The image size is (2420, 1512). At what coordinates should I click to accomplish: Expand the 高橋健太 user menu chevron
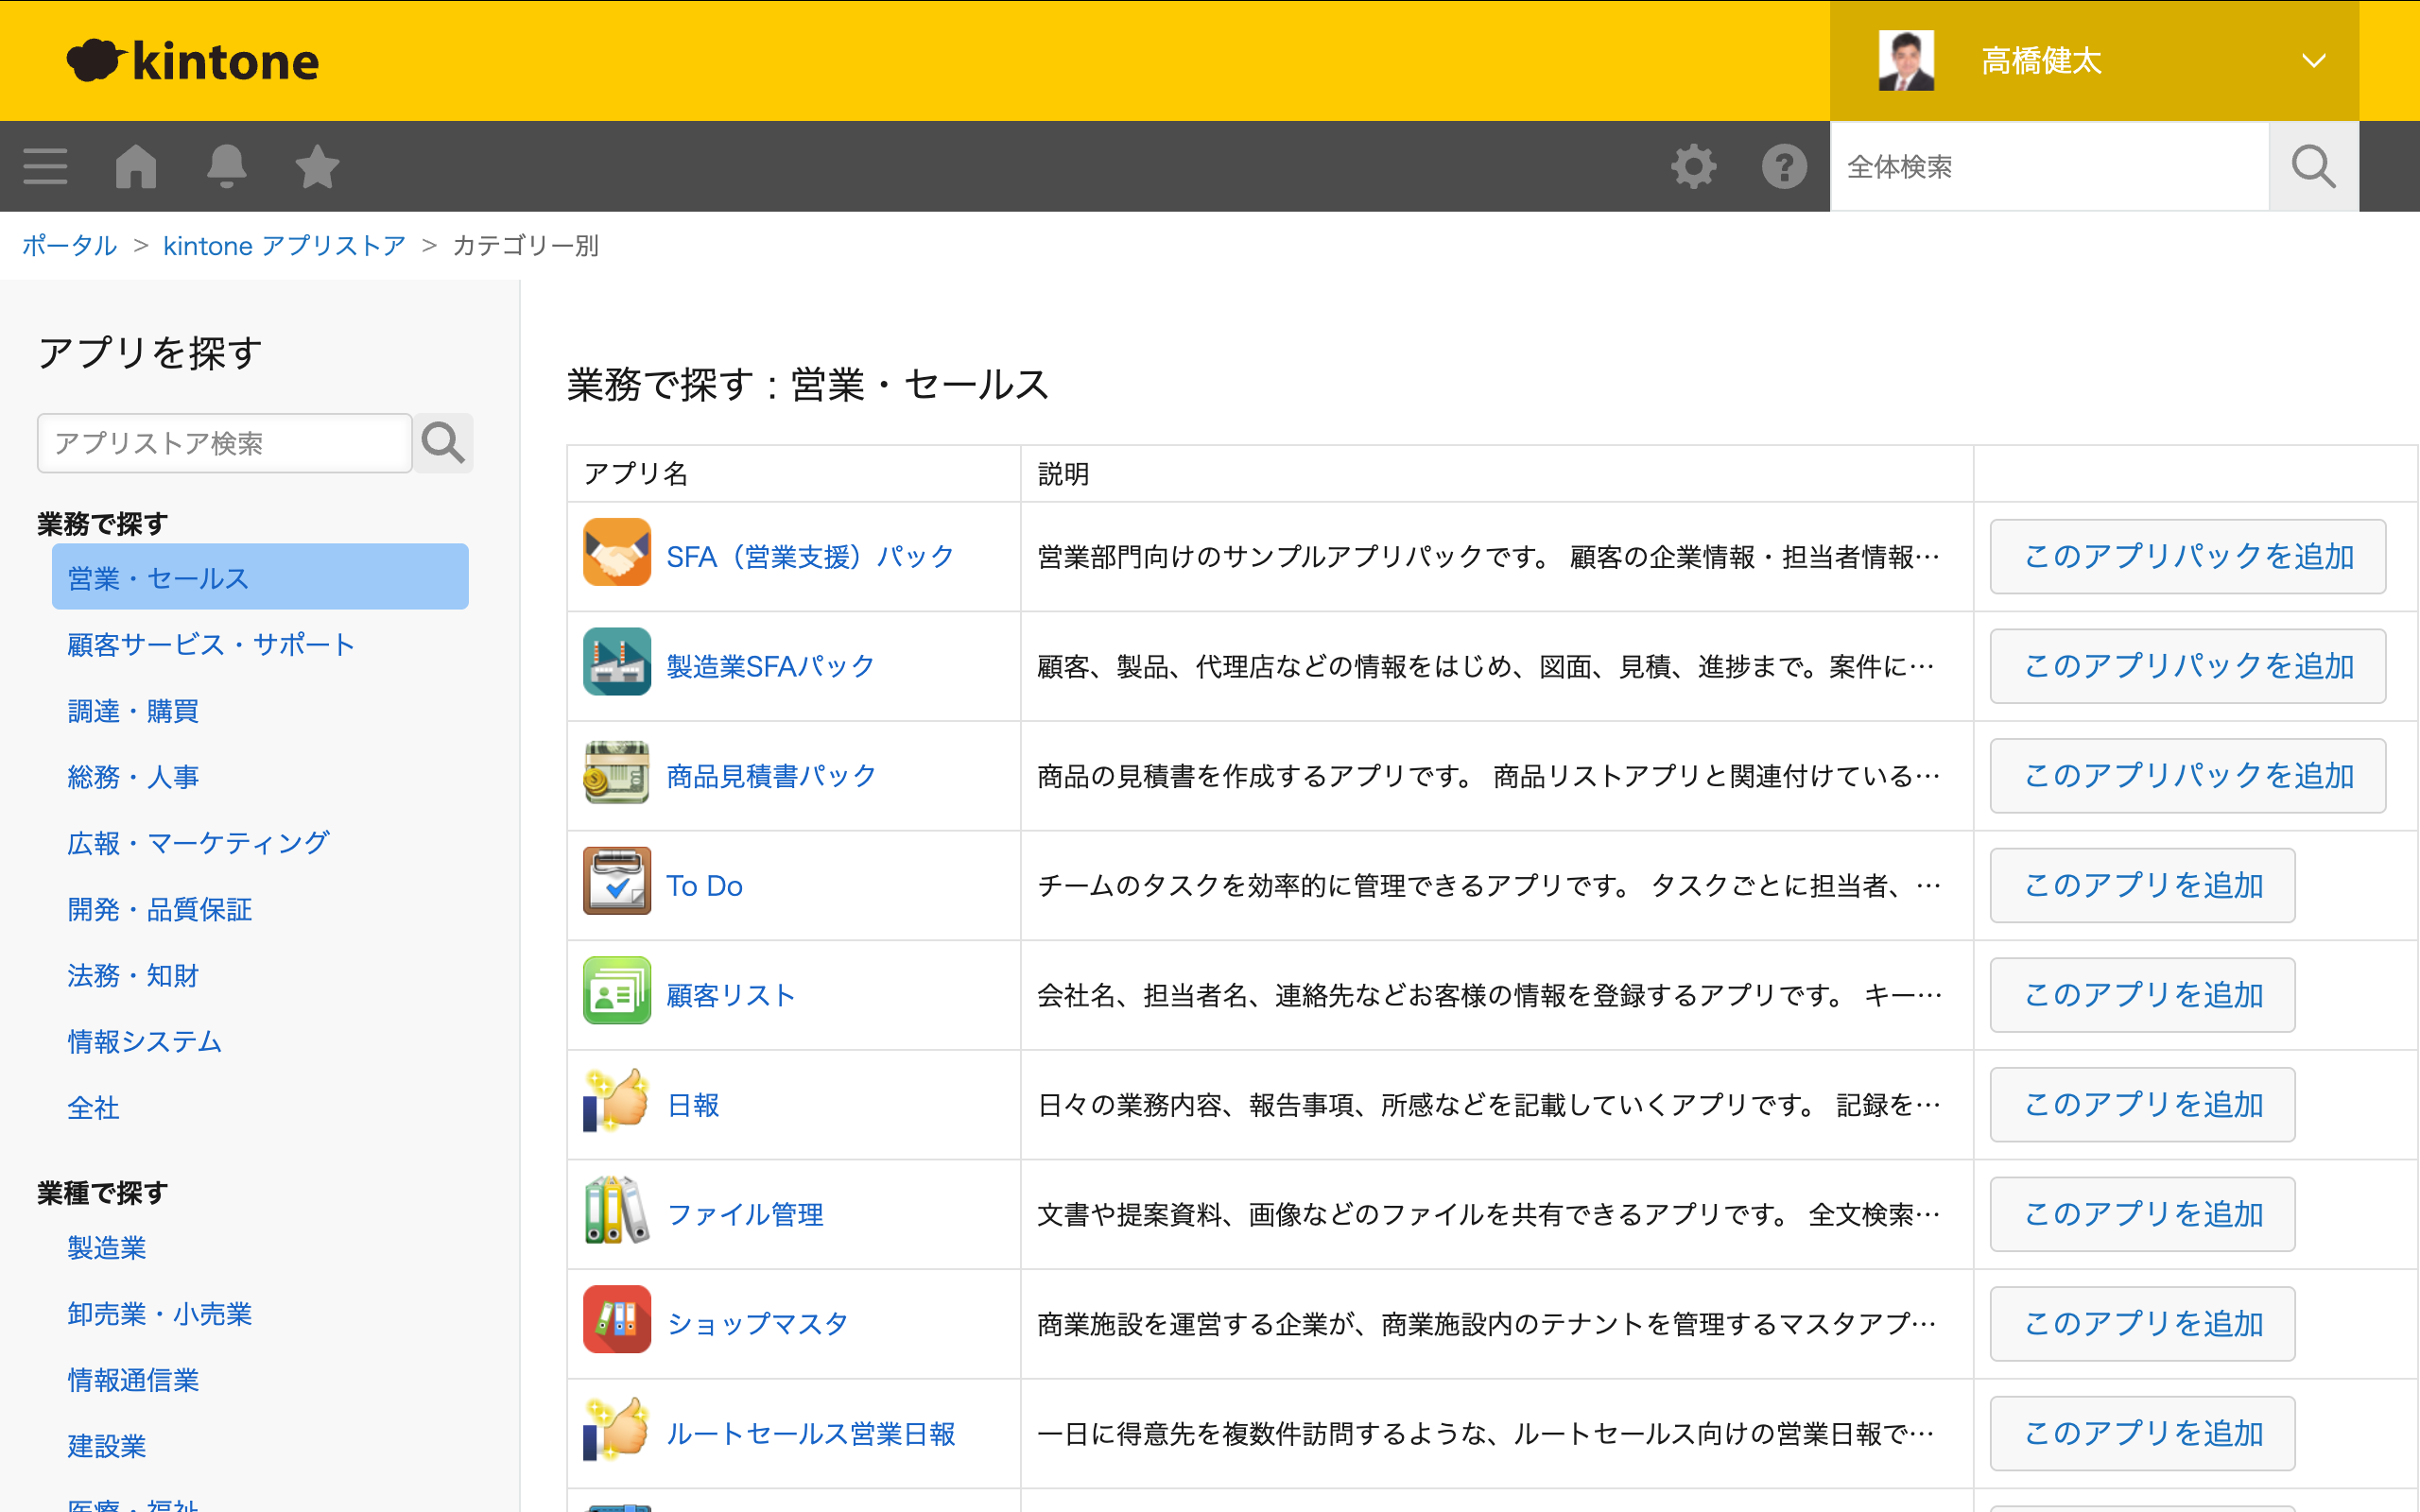coord(2313,61)
